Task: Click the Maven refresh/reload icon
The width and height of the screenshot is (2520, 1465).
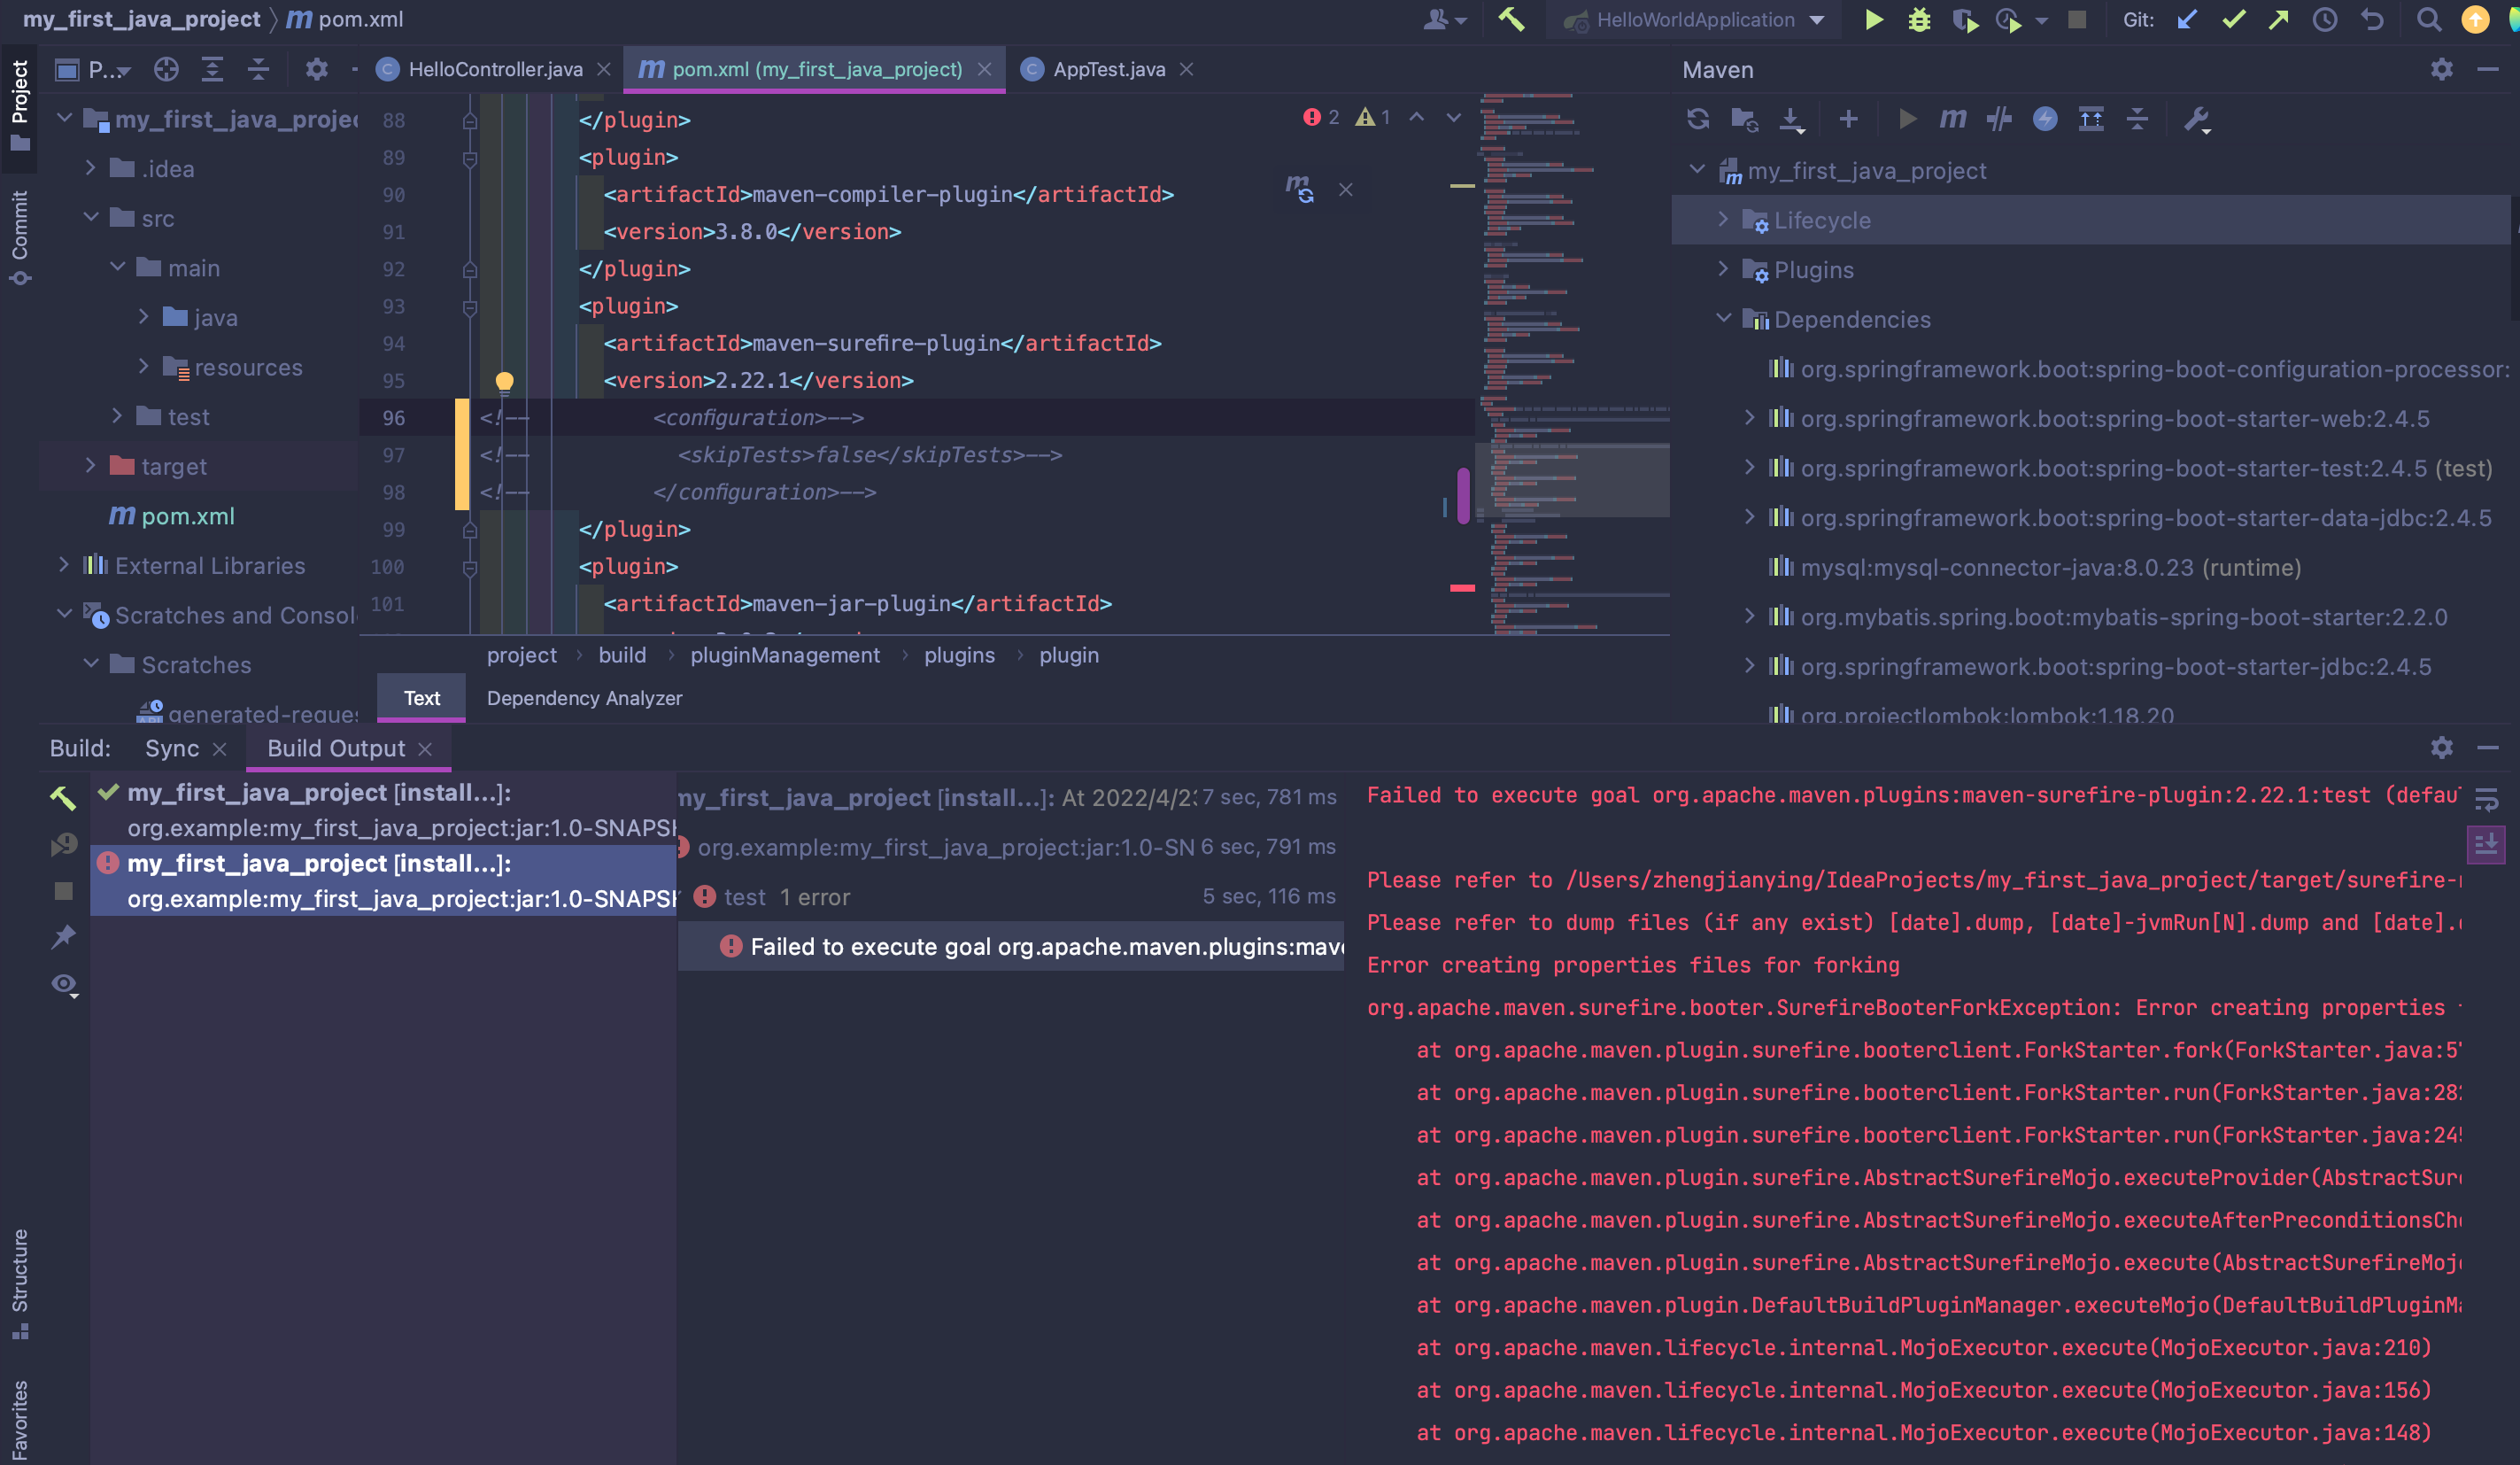Action: (x=1699, y=117)
